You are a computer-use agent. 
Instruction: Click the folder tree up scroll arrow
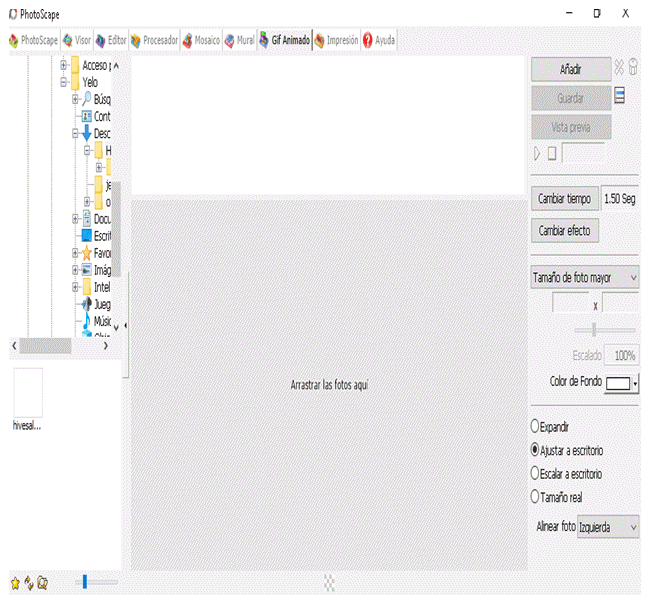(116, 66)
